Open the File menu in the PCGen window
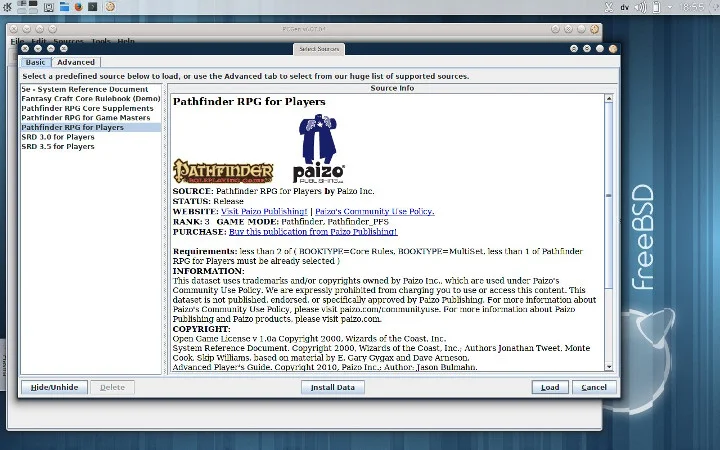This screenshot has height=450, width=720. pos(17,41)
